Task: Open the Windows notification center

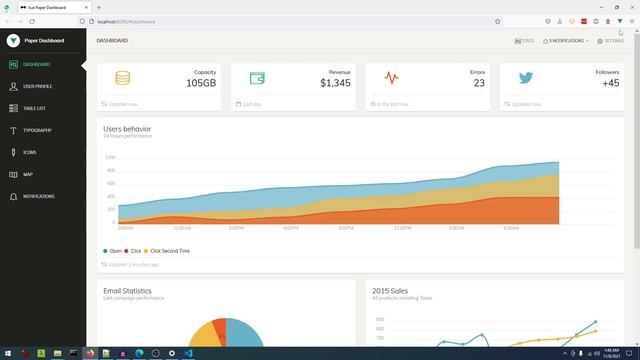Action: tap(629, 353)
